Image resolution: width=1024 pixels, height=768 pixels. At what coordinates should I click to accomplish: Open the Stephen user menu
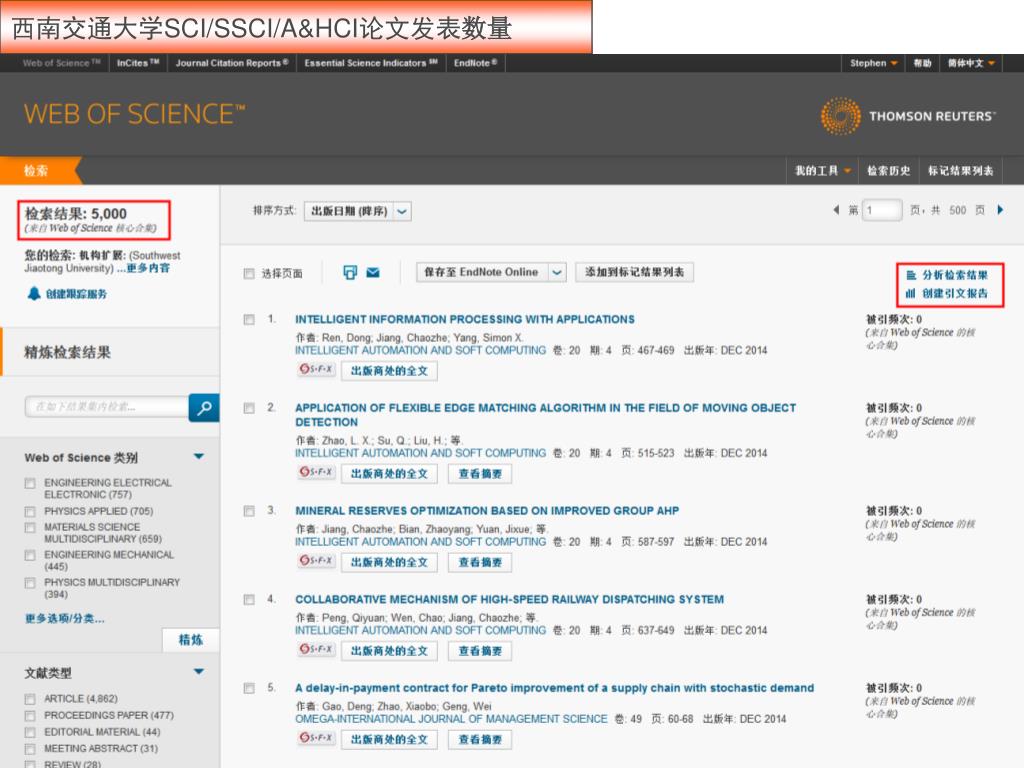873,63
